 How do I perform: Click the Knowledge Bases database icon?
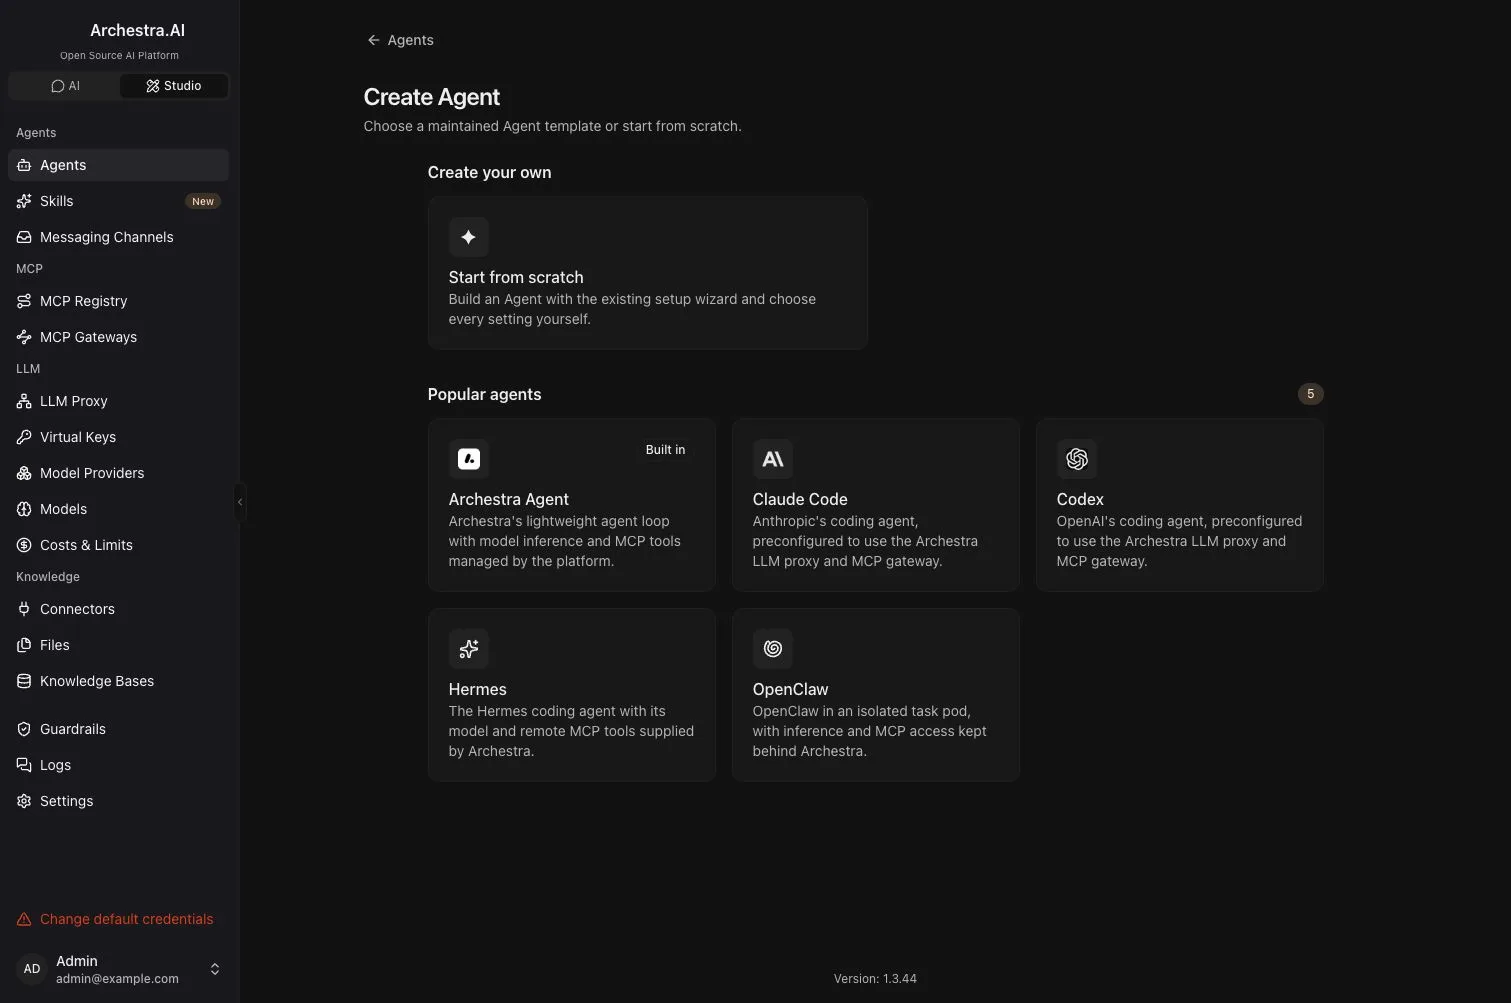(x=24, y=681)
